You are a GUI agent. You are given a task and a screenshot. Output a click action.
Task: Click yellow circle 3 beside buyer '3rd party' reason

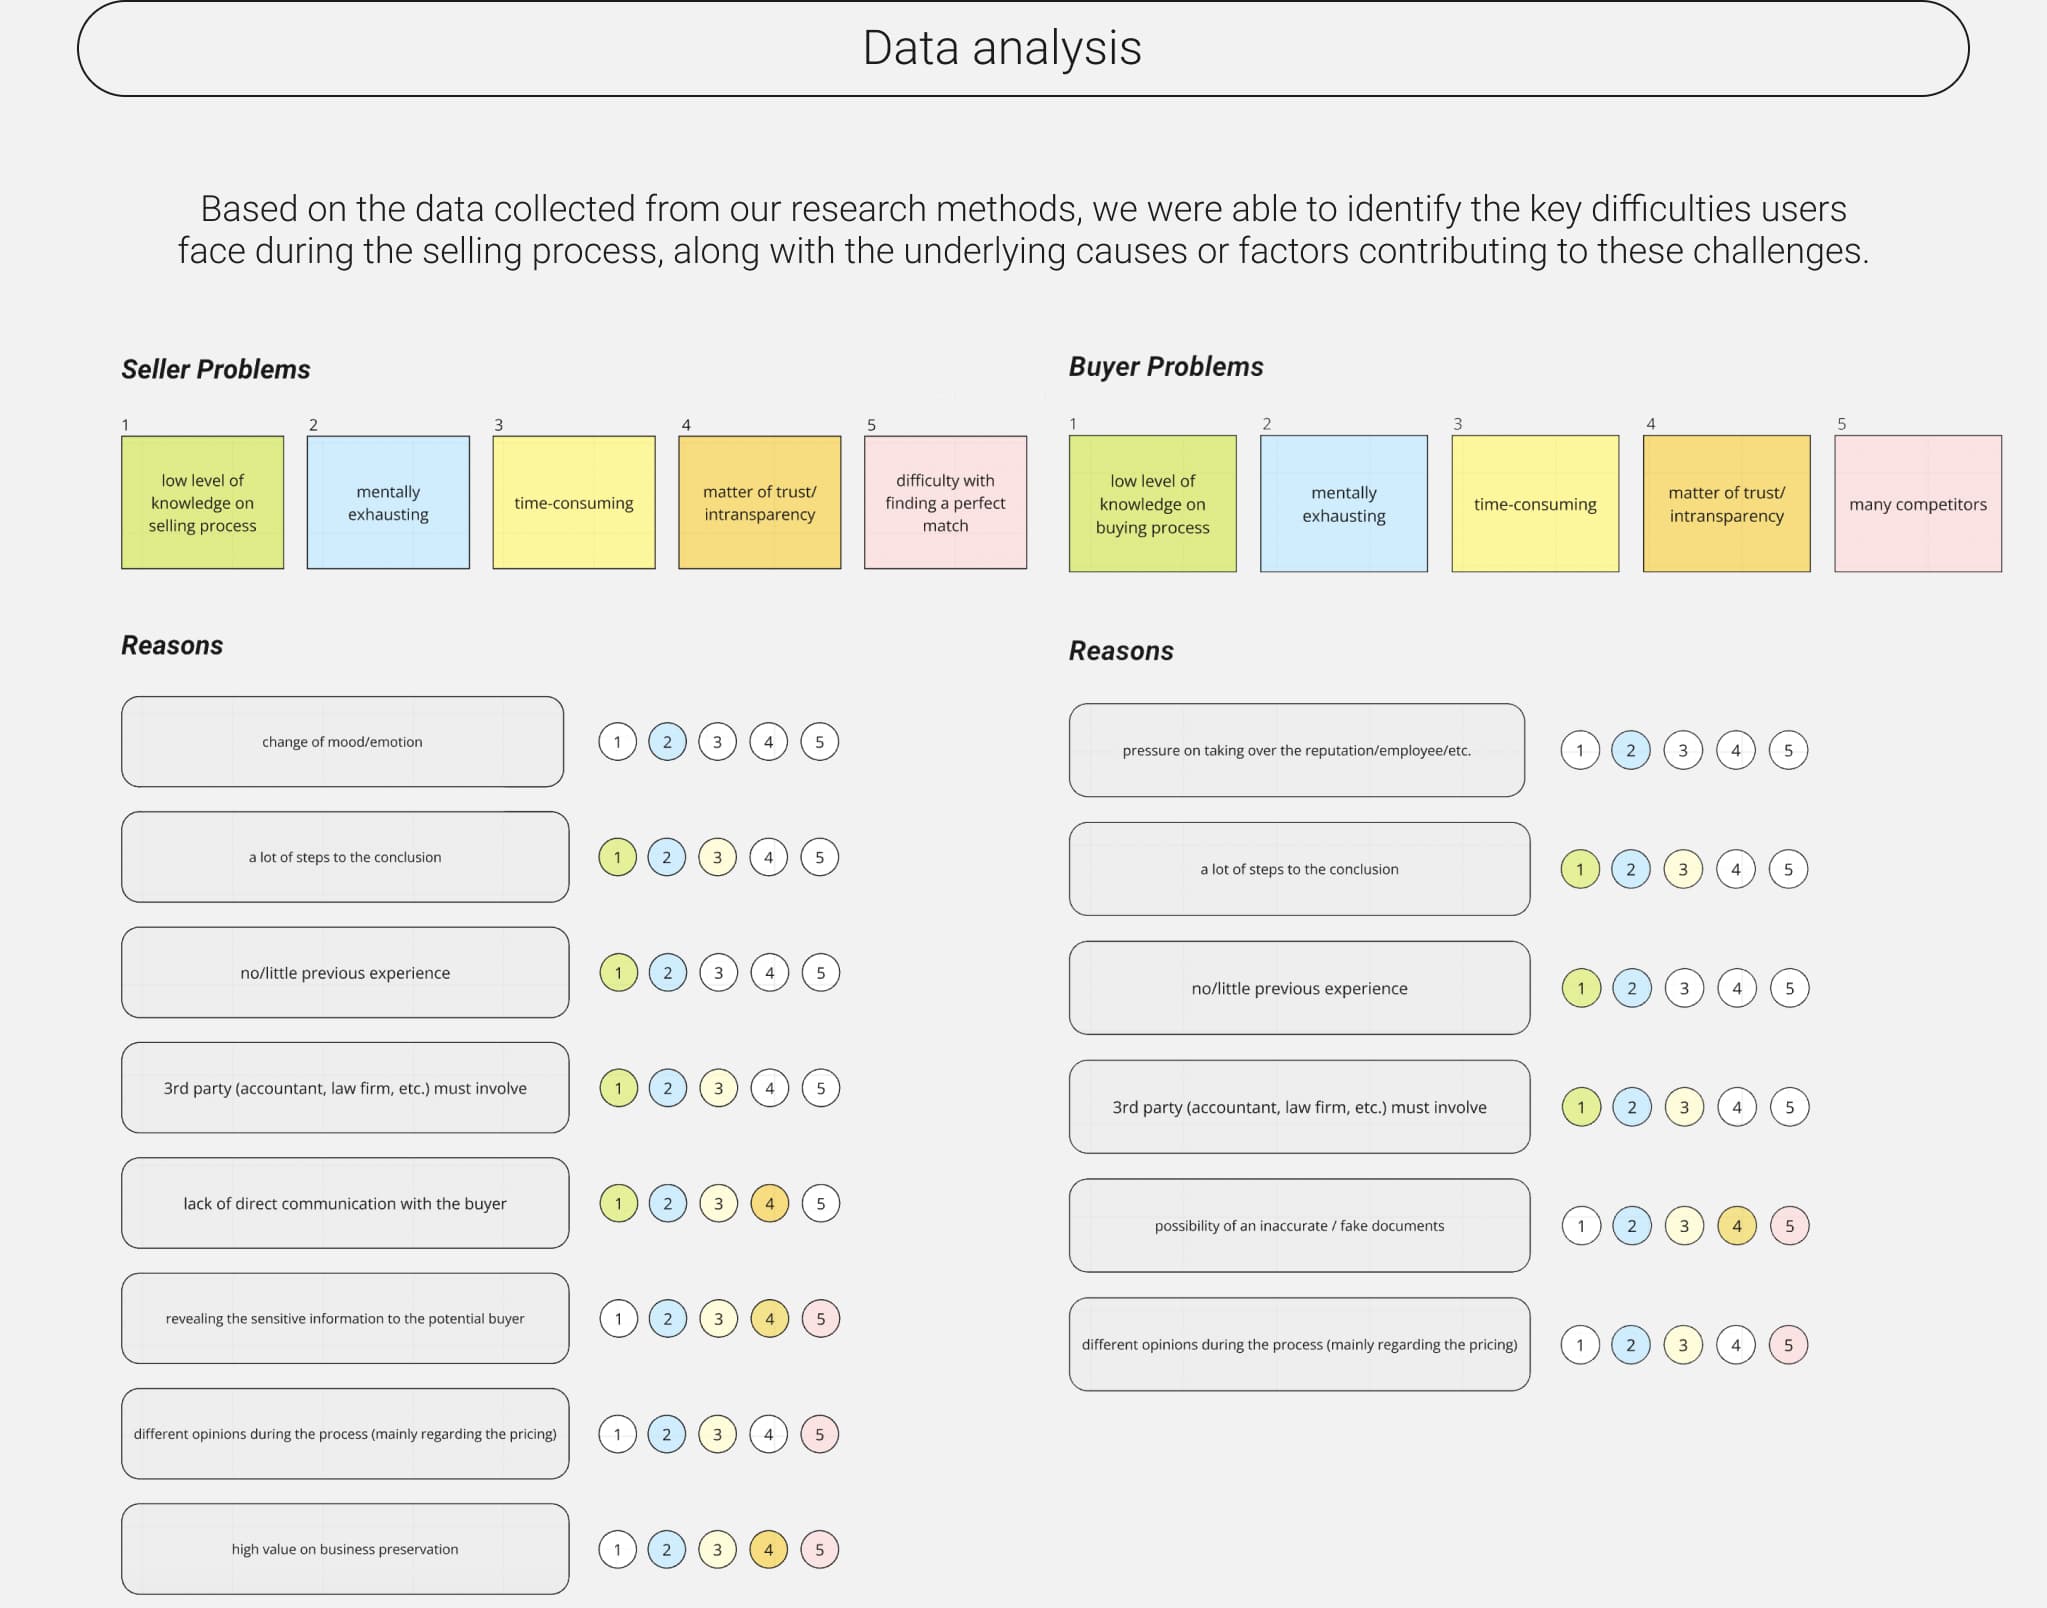pyautogui.click(x=1684, y=1107)
